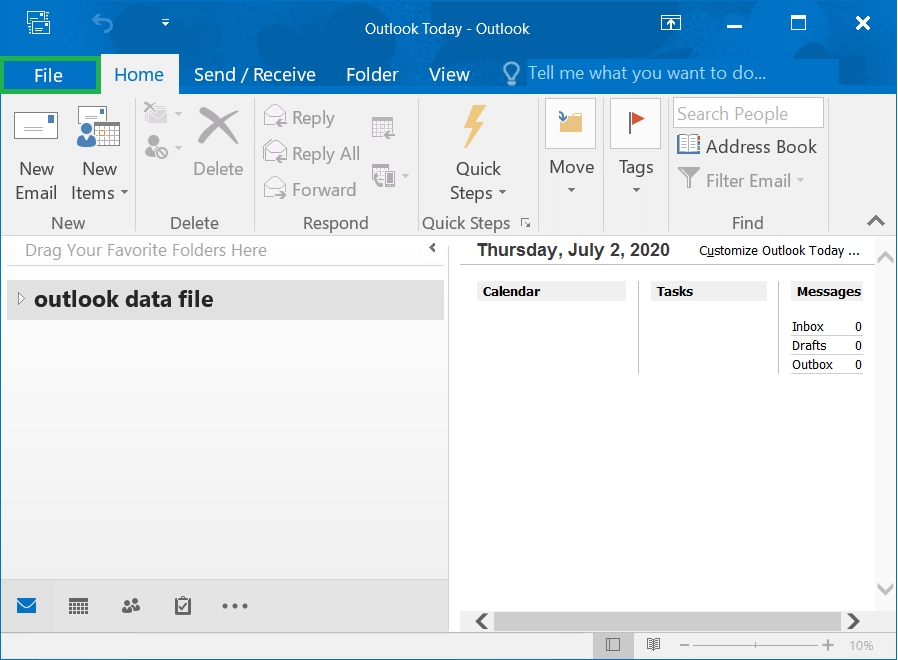The image size is (898, 660).
Task: Open the New Items menu
Action: (99, 154)
